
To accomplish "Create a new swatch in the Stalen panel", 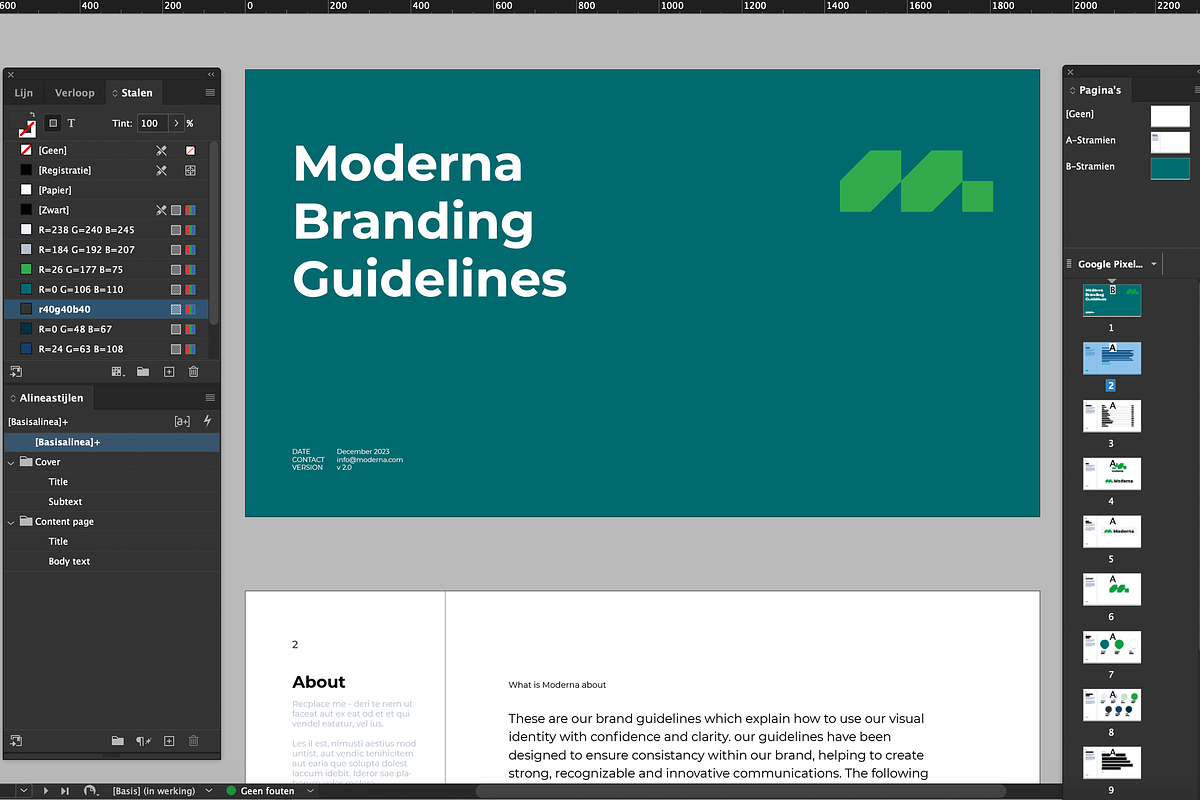I will click(x=168, y=371).
